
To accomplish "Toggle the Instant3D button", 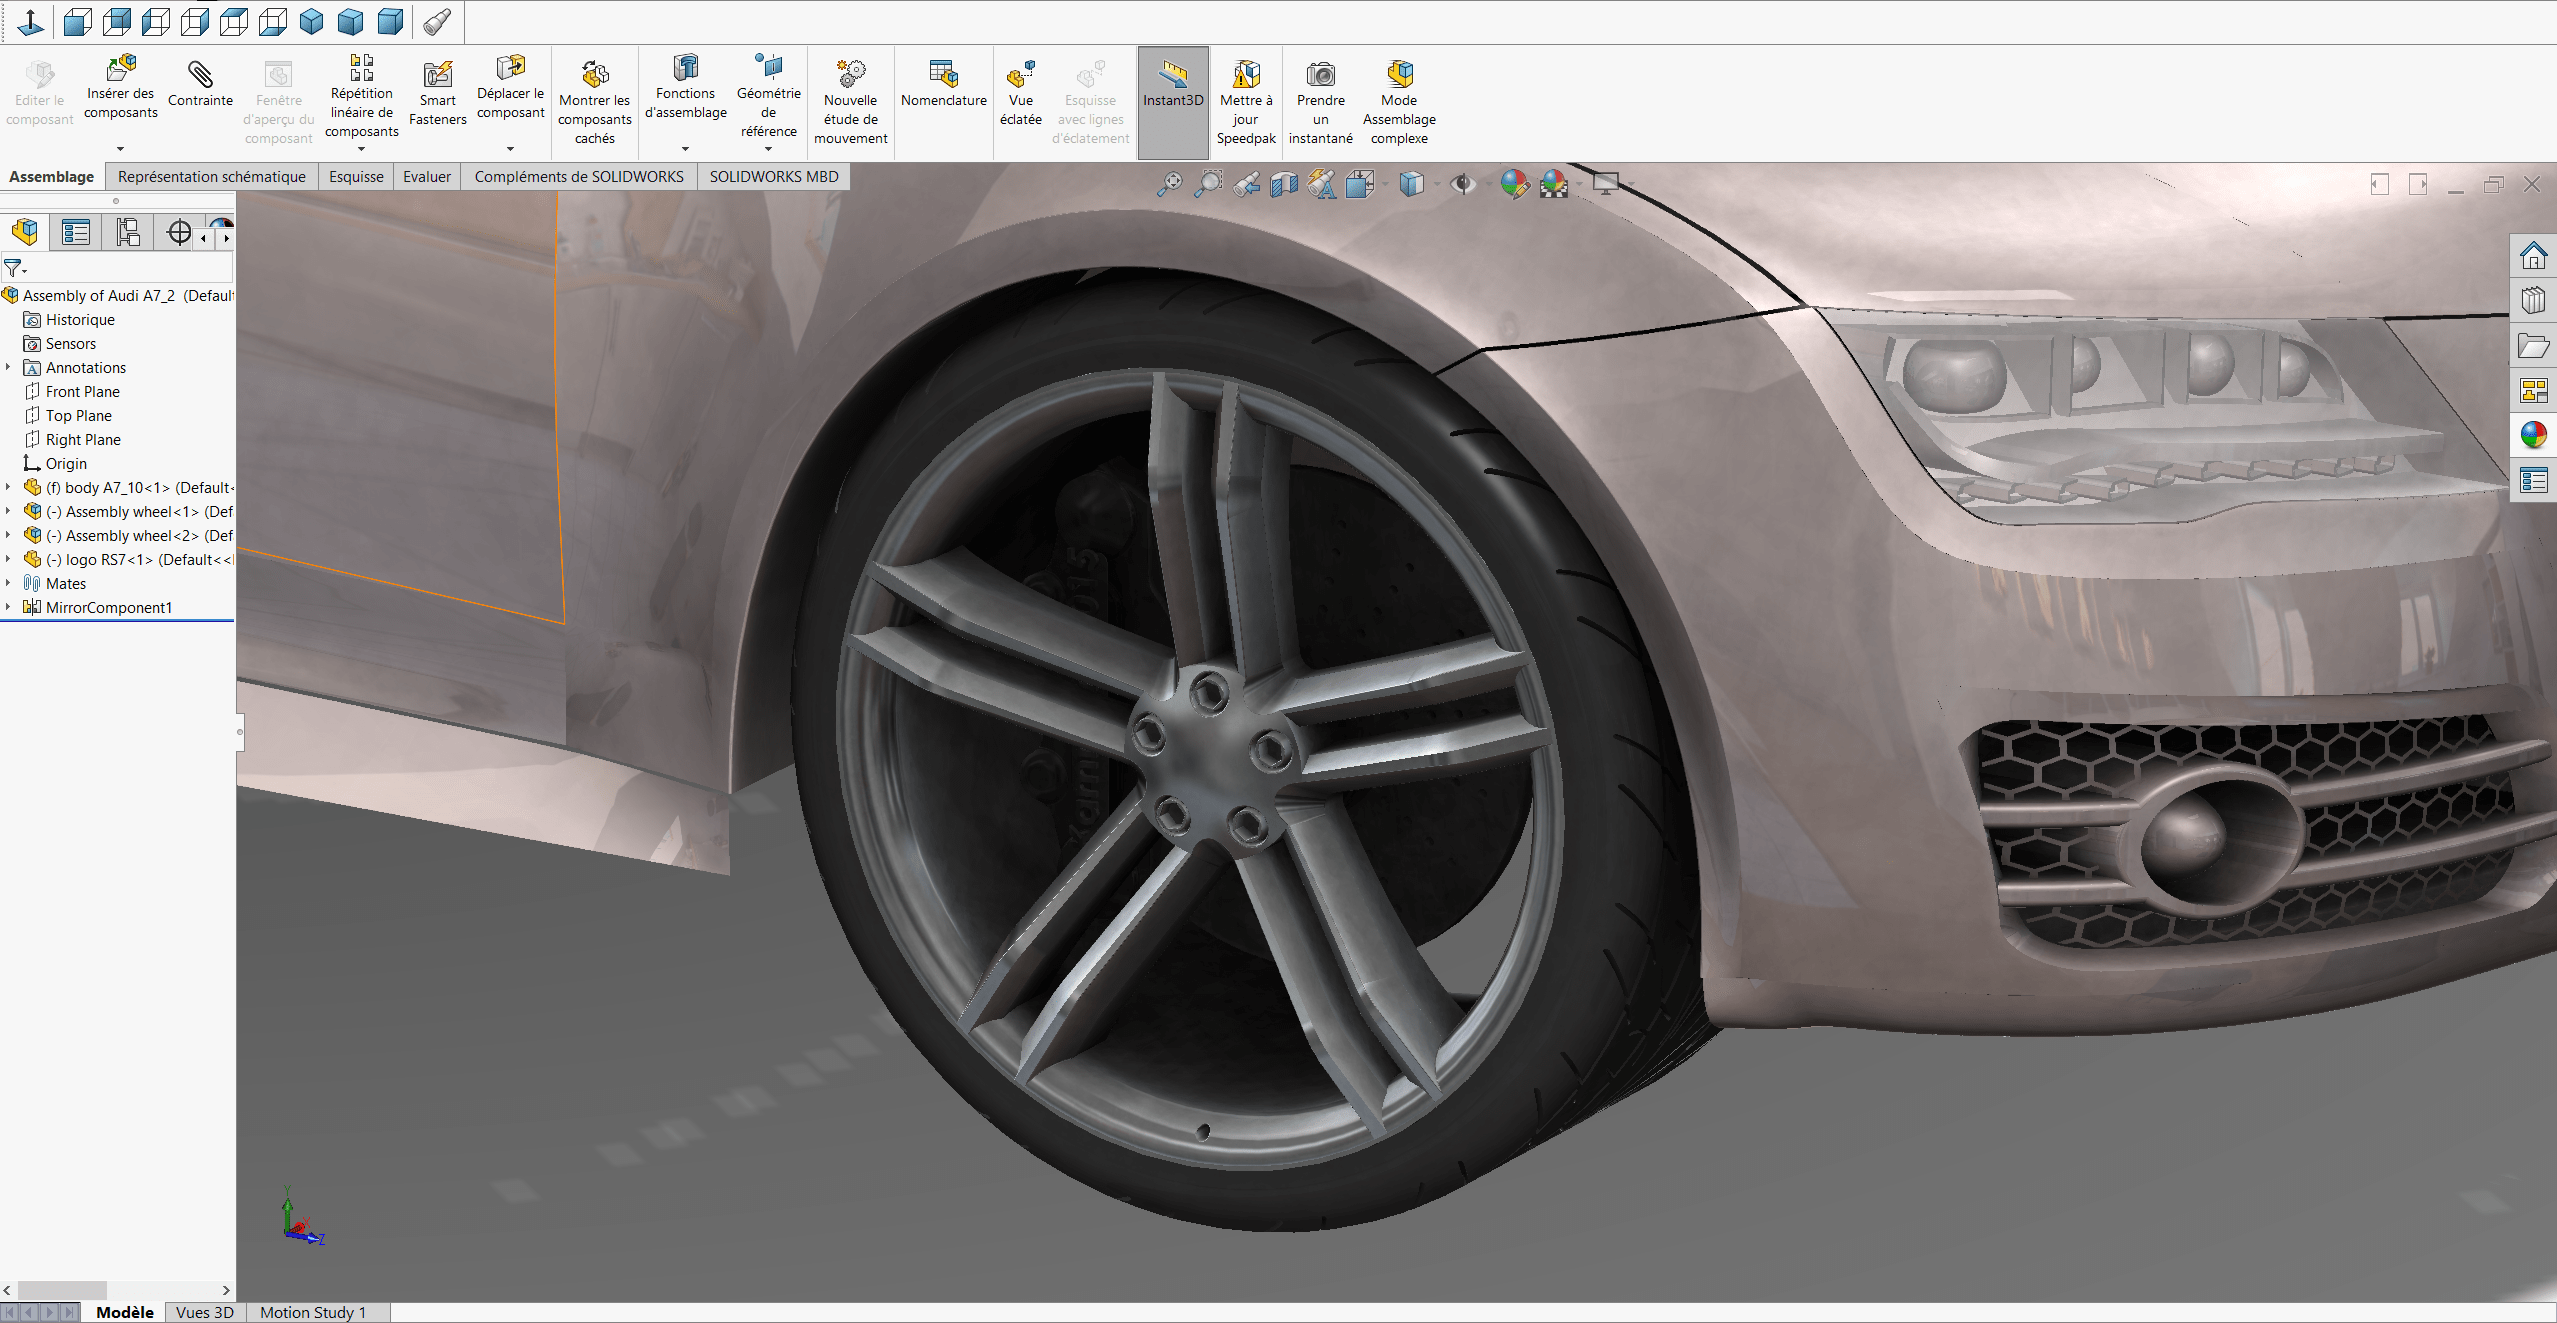I will [x=1173, y=101].
